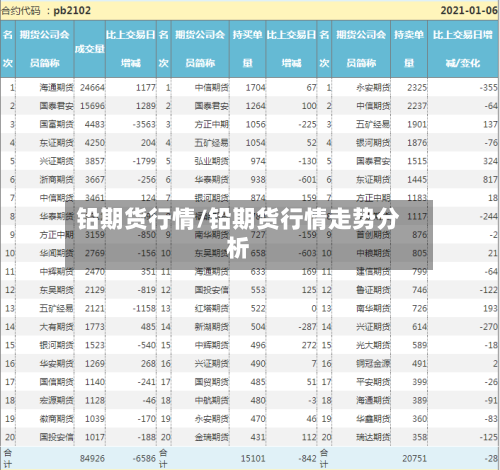500x470 pixels.
Task: Click the "金瑞期货" company name
Action: pos(212,437)
